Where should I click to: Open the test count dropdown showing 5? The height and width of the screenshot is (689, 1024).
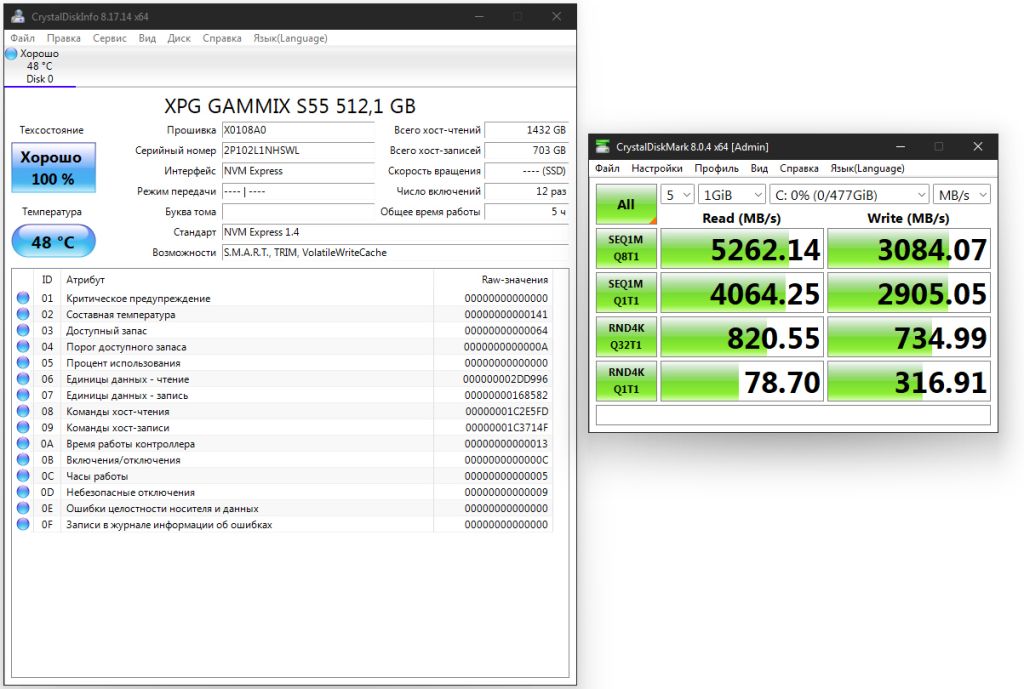coord(677,195)
